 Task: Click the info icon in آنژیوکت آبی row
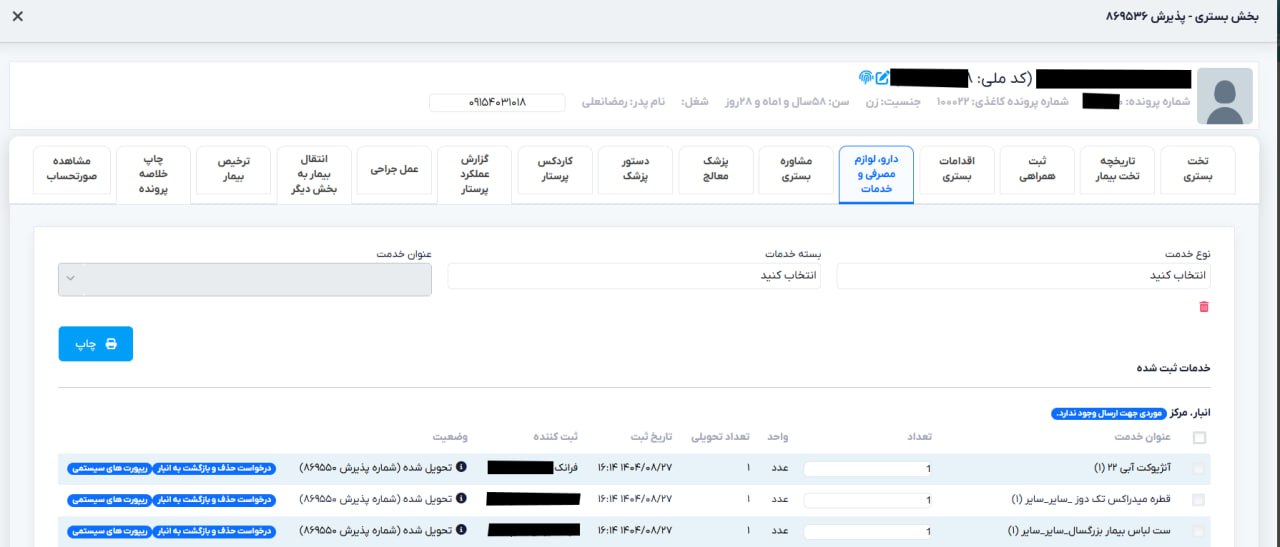(461, 468)
